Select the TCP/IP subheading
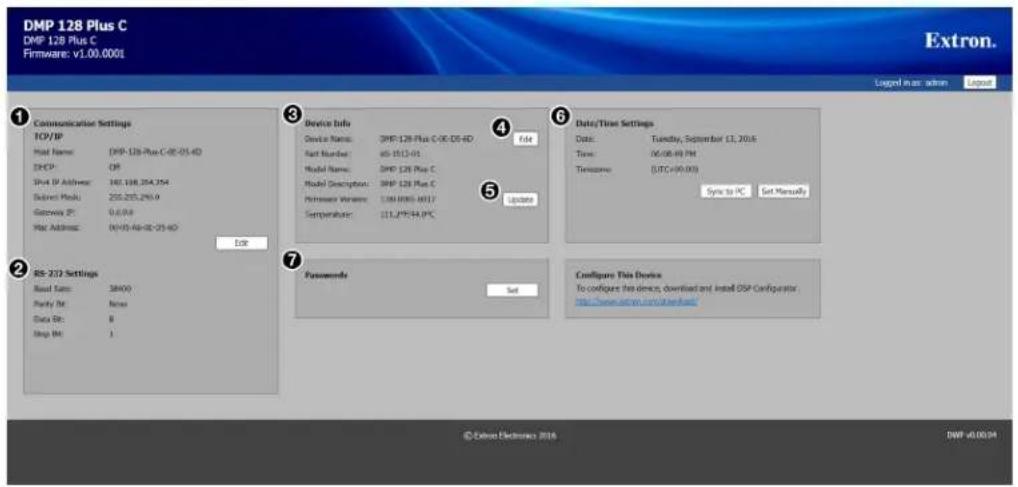The image size is (1018, 487). tap(47, 136)
